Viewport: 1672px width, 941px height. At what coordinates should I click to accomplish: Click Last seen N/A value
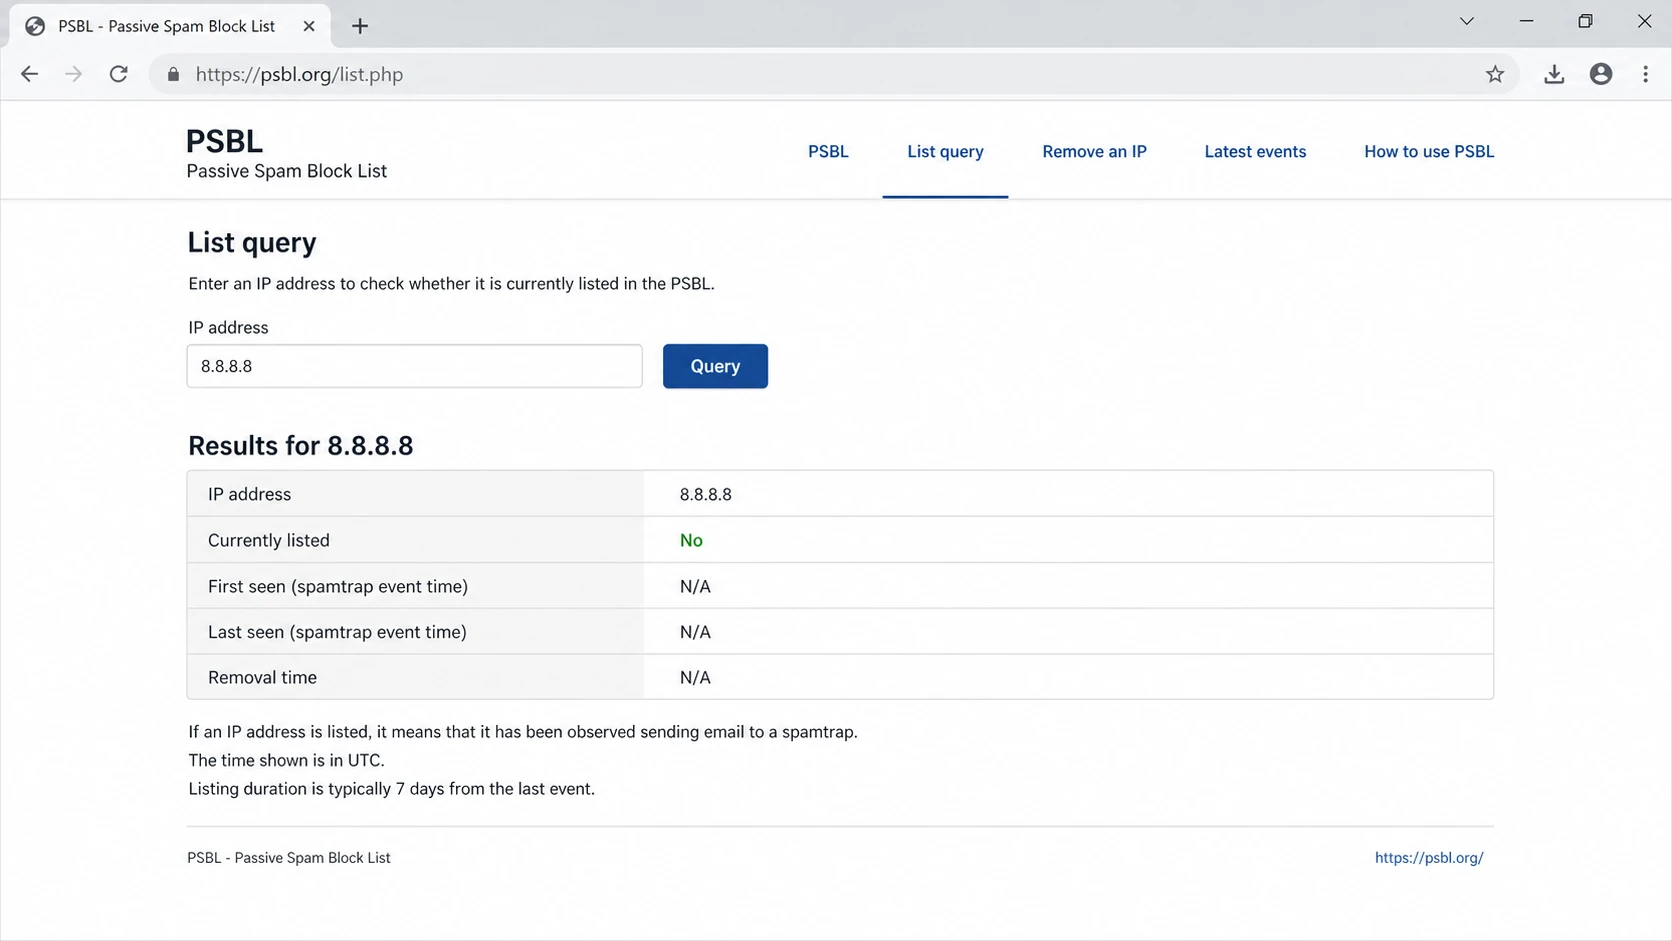point(695,632)
